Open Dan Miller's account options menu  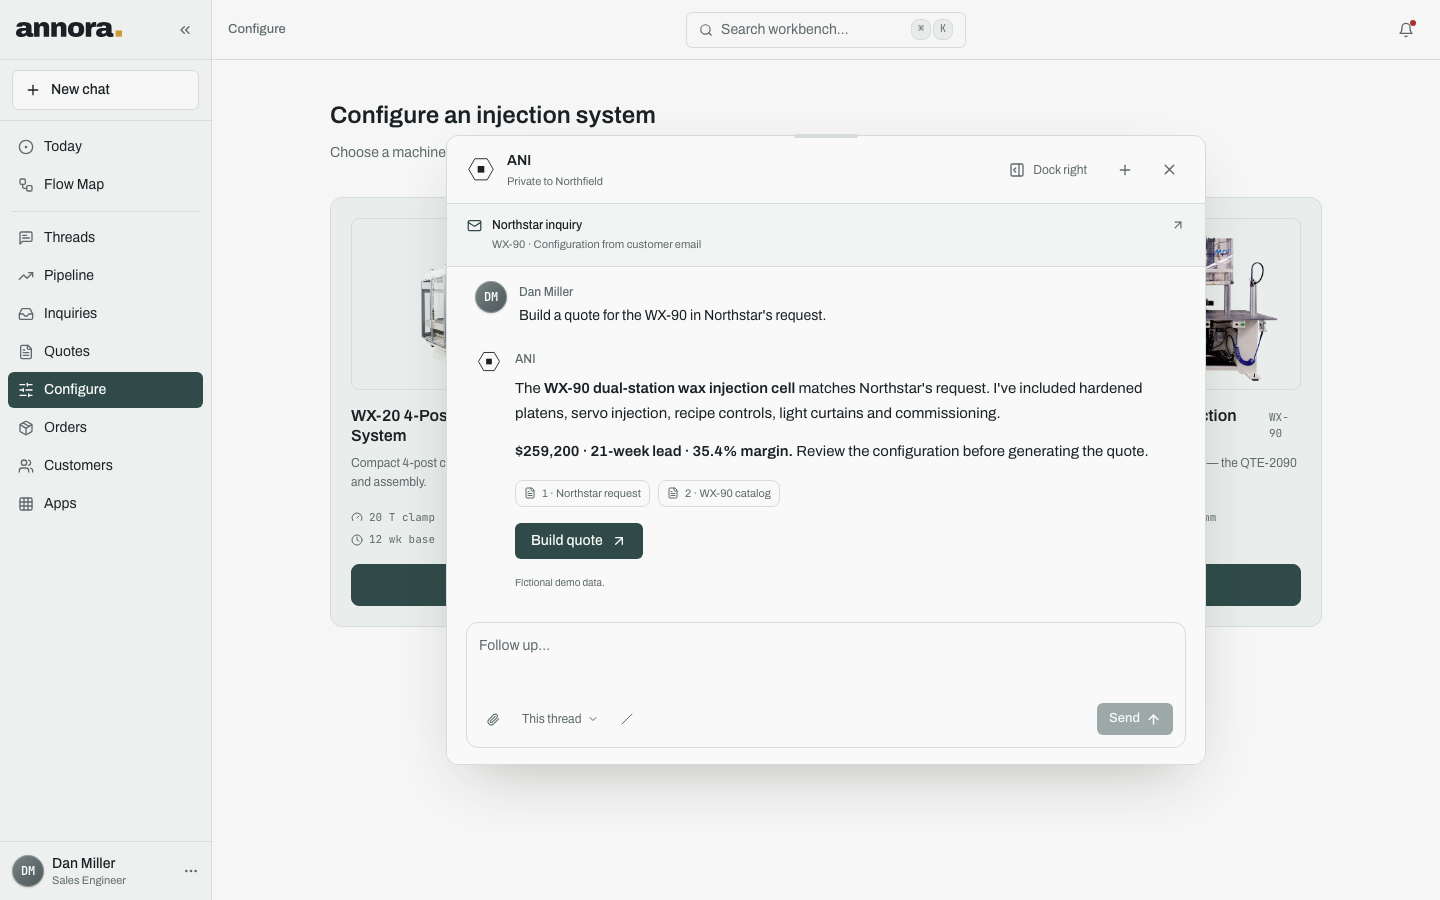(191, 871)
